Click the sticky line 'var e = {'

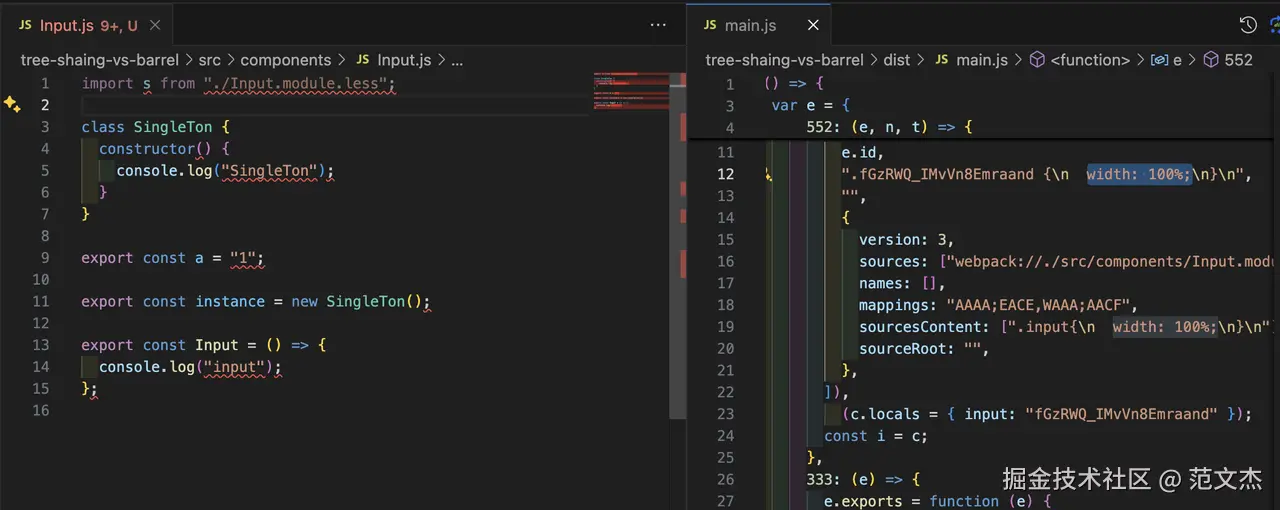click(811, 106)
